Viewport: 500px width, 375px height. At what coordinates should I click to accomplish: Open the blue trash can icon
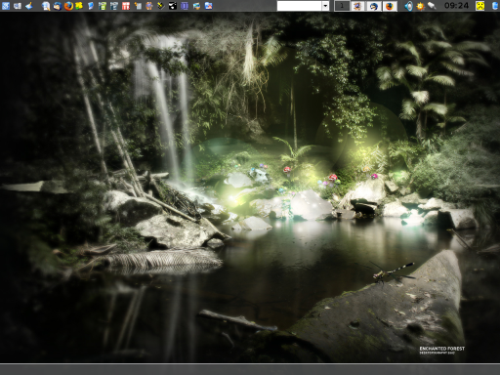click(496, 6)
